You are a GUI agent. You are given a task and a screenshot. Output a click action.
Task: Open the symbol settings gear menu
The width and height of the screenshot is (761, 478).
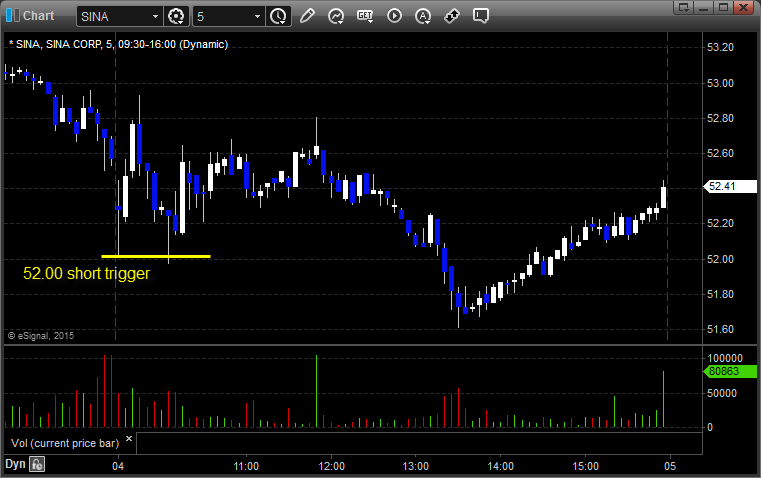(x=176, y=16)
